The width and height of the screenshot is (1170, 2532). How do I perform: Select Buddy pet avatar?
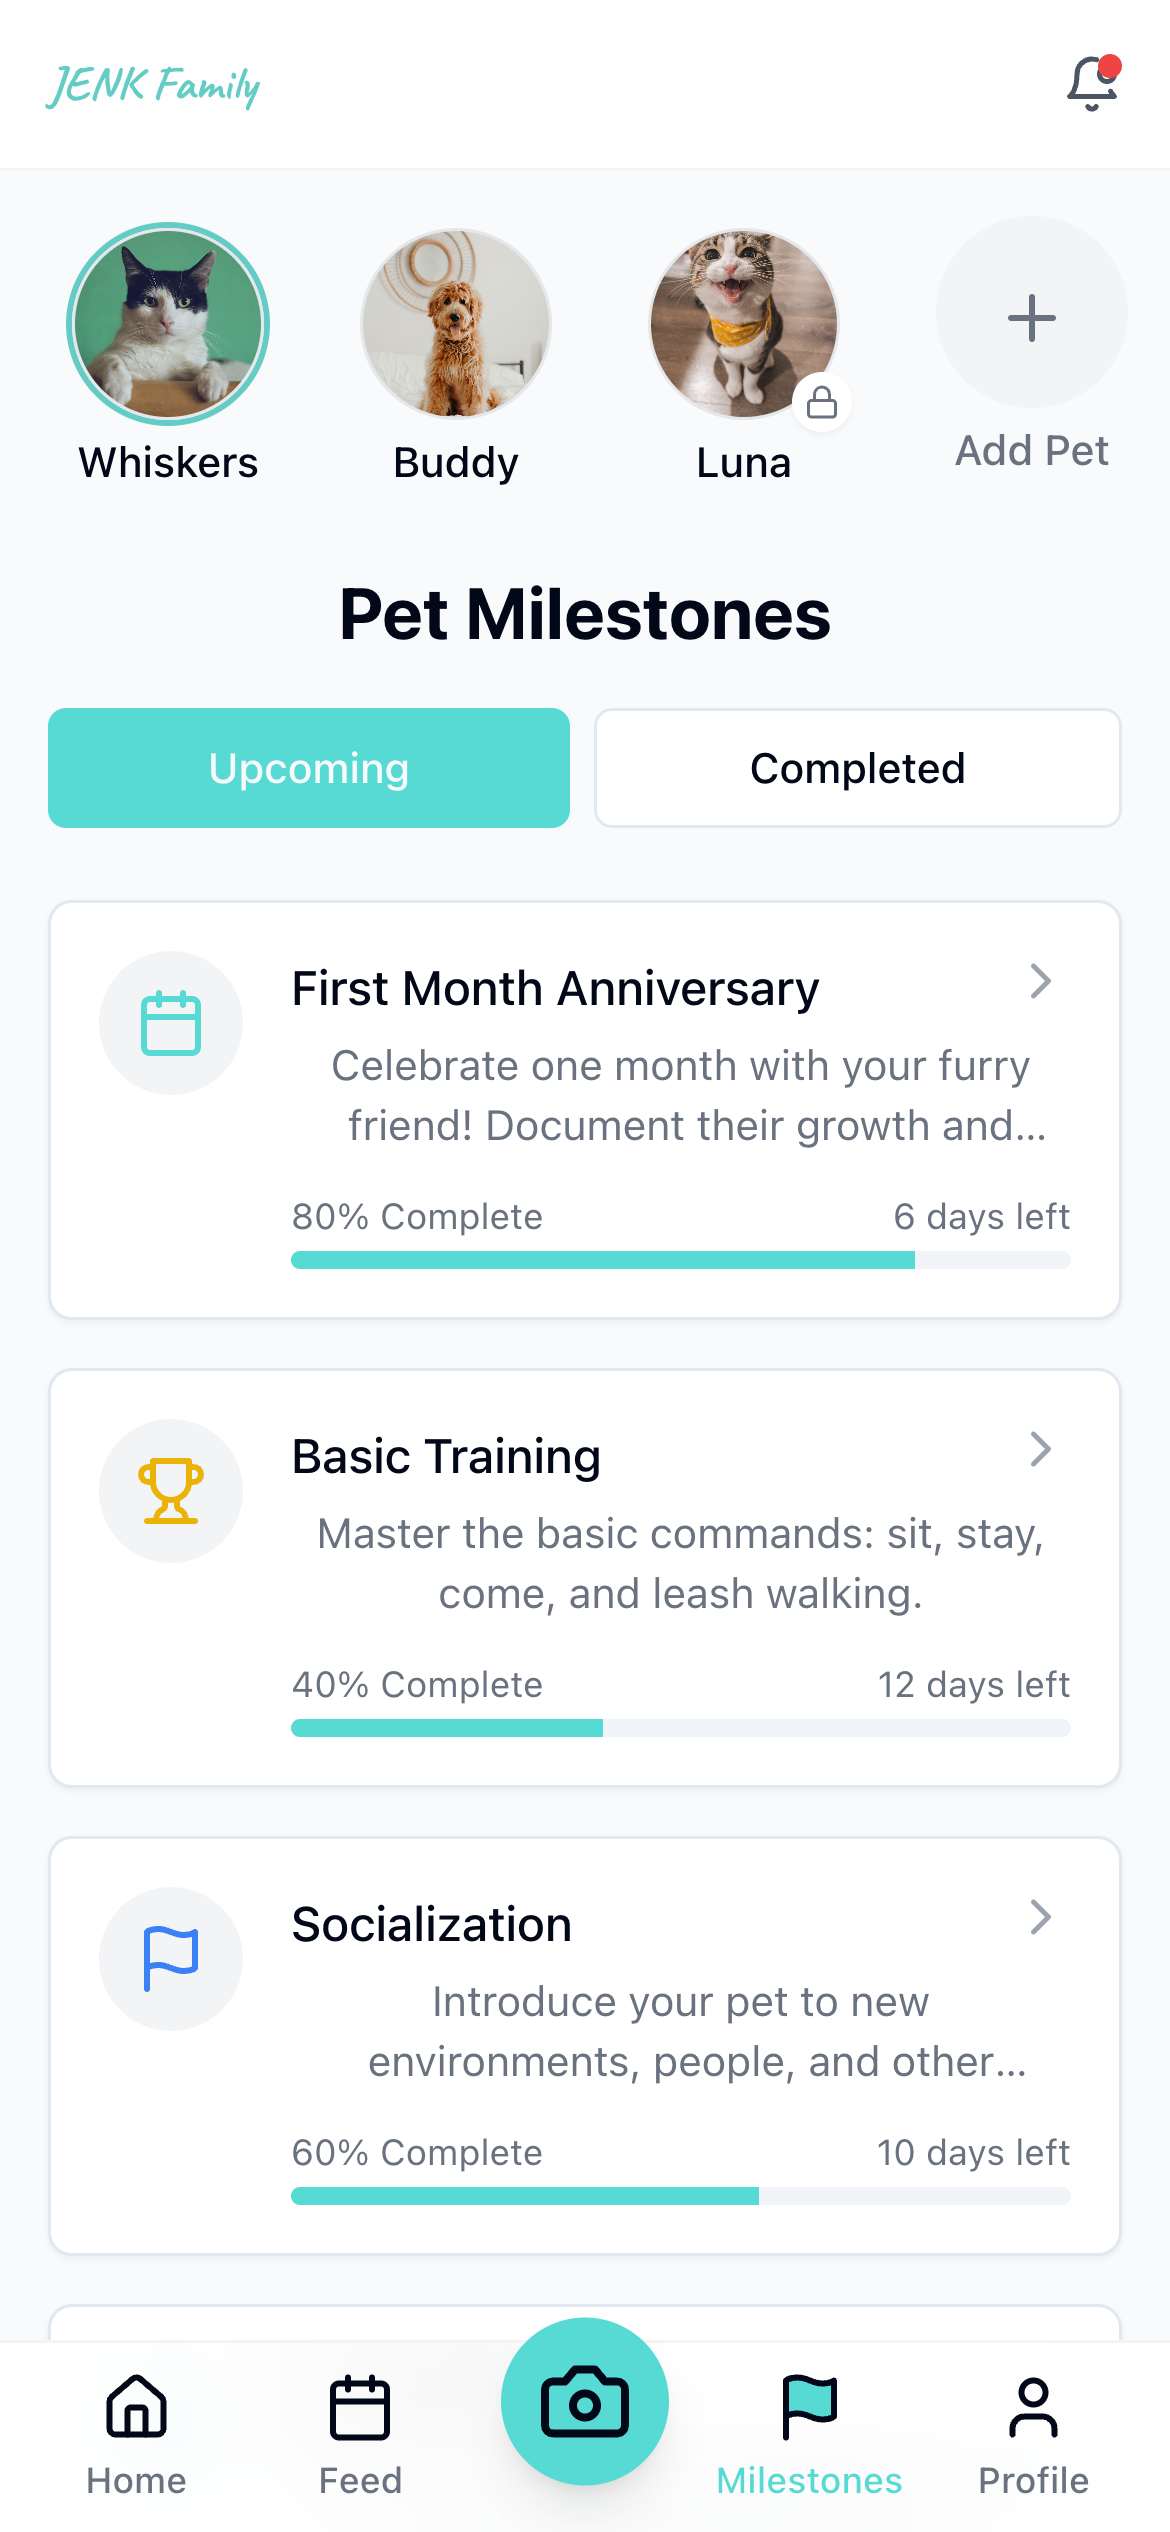(x=456, y=324)
